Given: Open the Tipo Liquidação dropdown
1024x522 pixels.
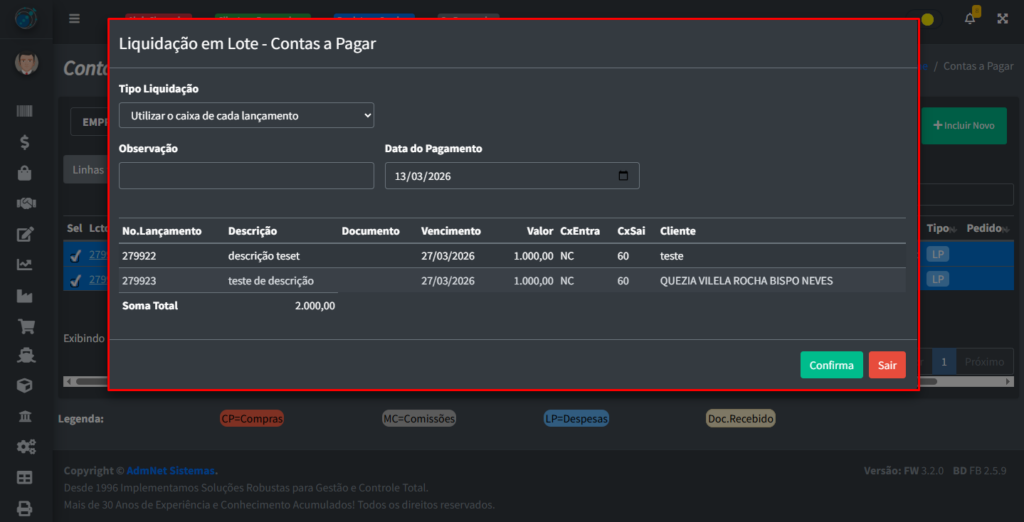Looking at the screenshot, I should click(x=246, y=115).
